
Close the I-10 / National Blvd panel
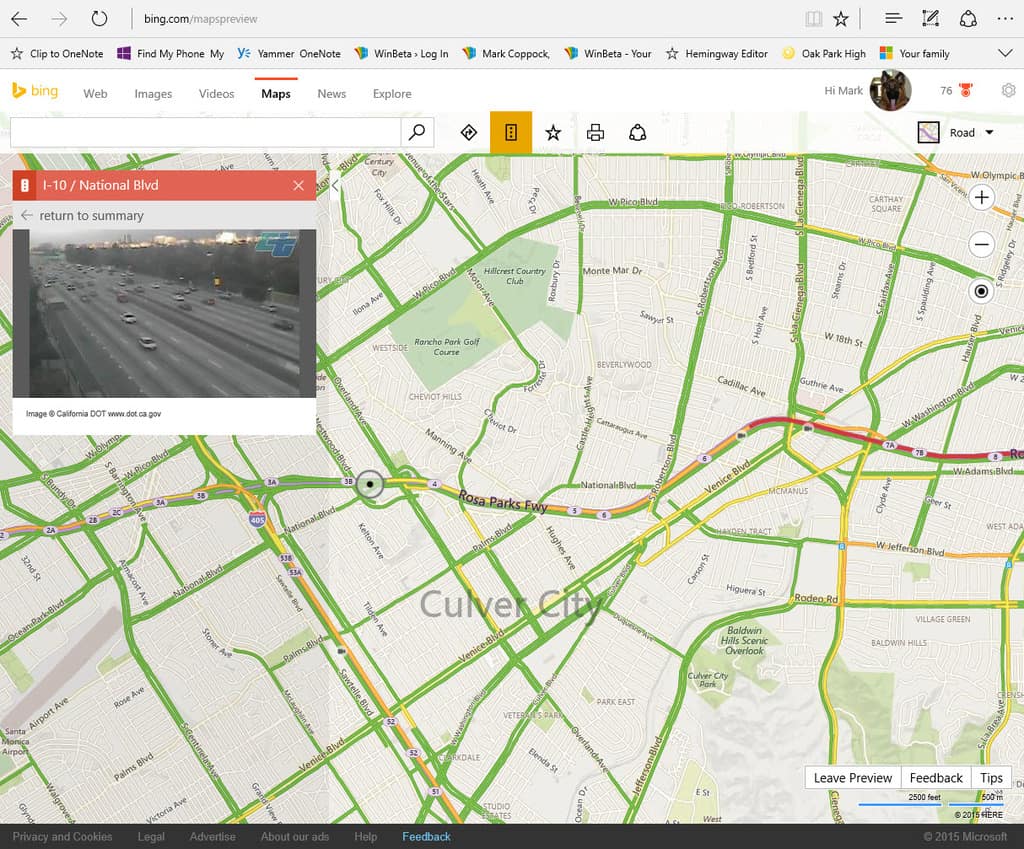(x=298, y=185)
